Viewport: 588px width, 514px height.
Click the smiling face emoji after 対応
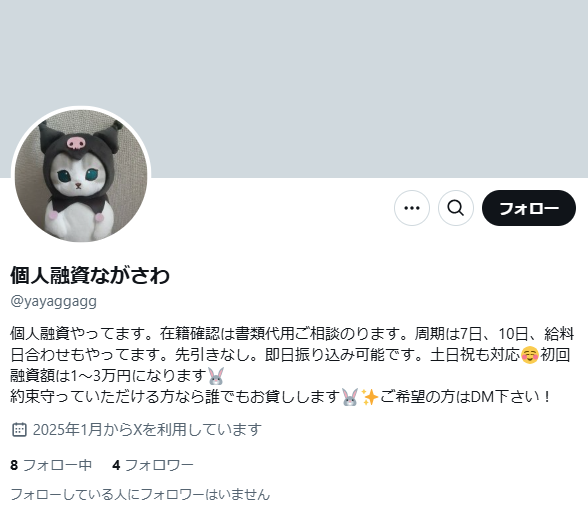coord(530,355)
